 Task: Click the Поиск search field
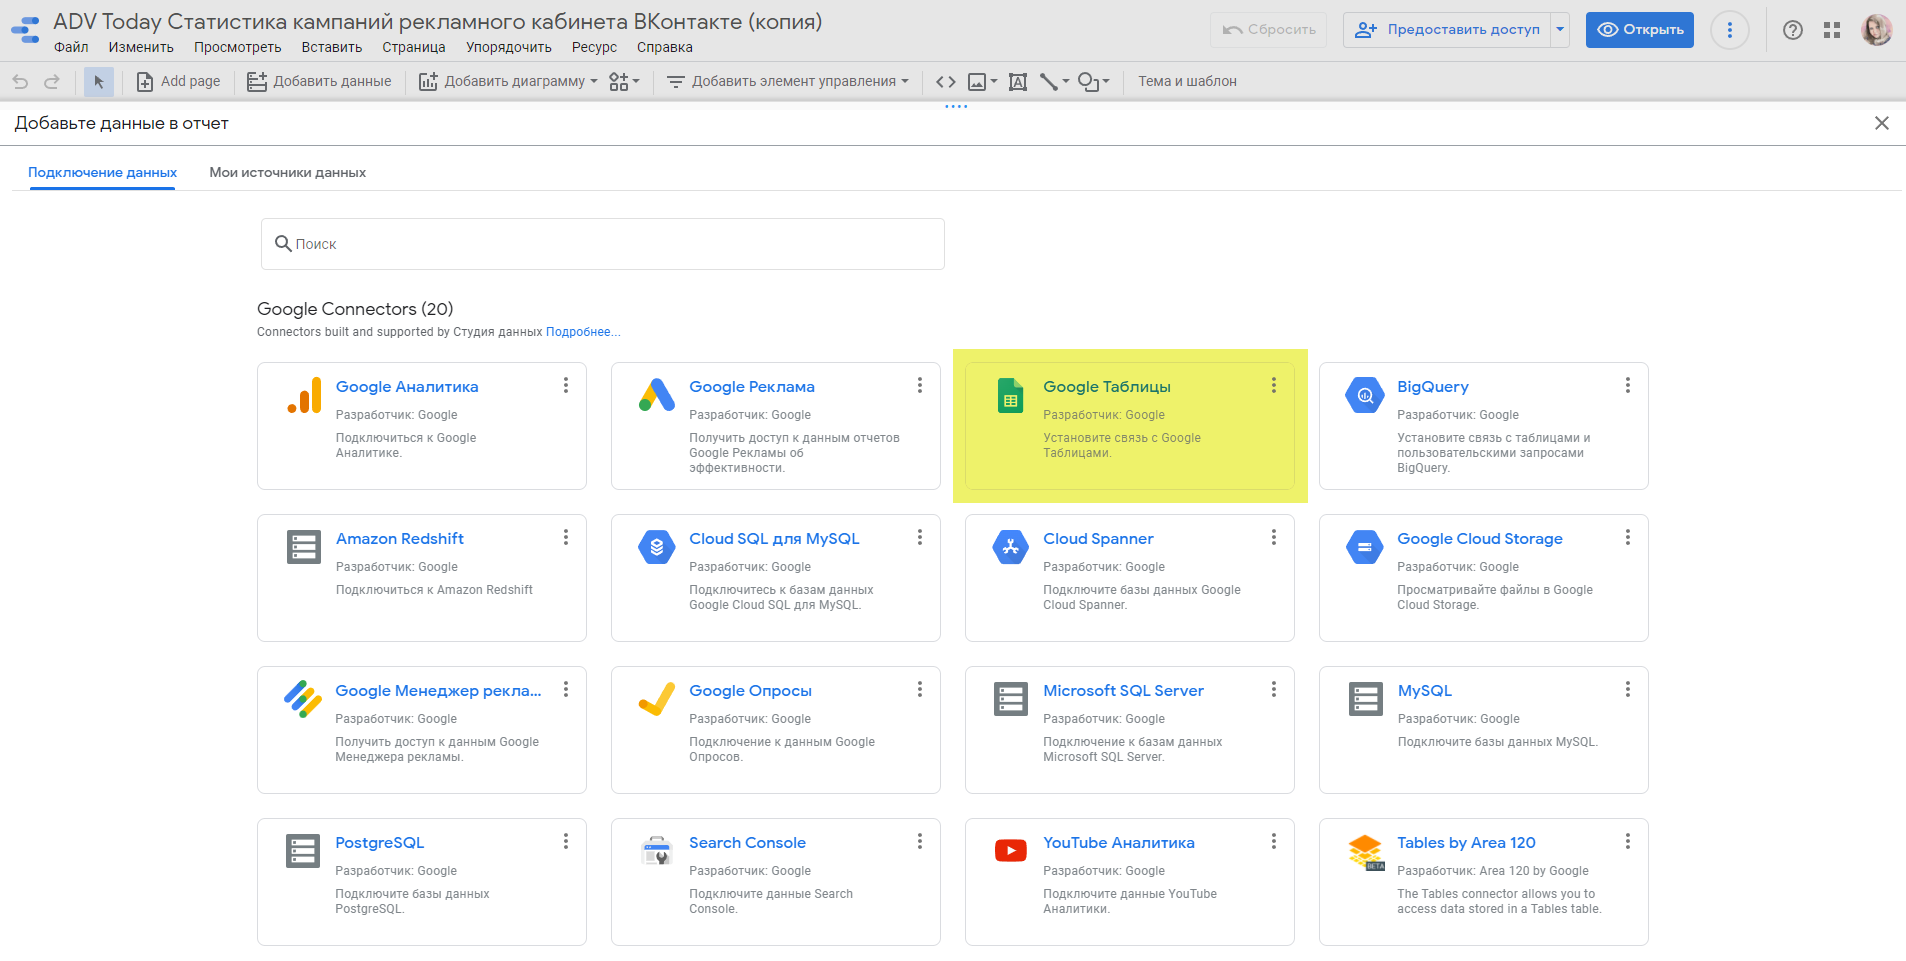[602, 244]
